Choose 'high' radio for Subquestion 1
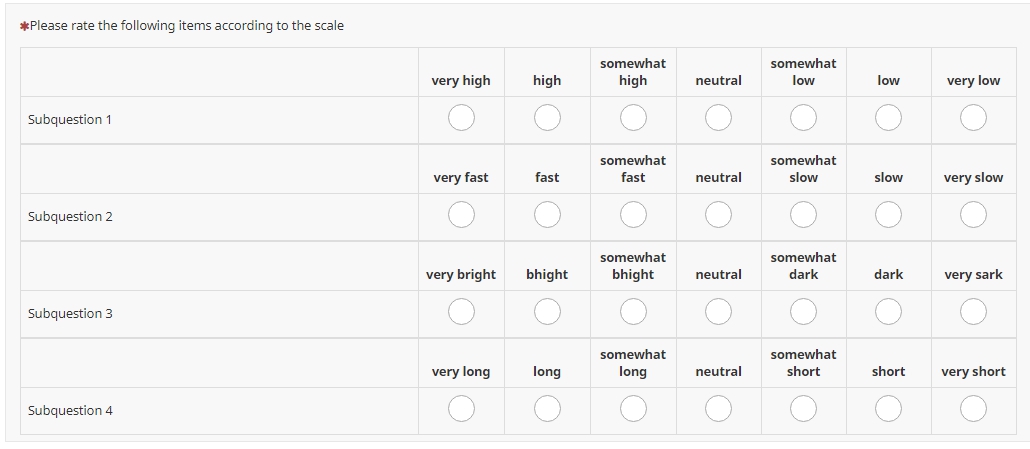Viewport: 1030px width, 449px height. click(x=547, y=118)
